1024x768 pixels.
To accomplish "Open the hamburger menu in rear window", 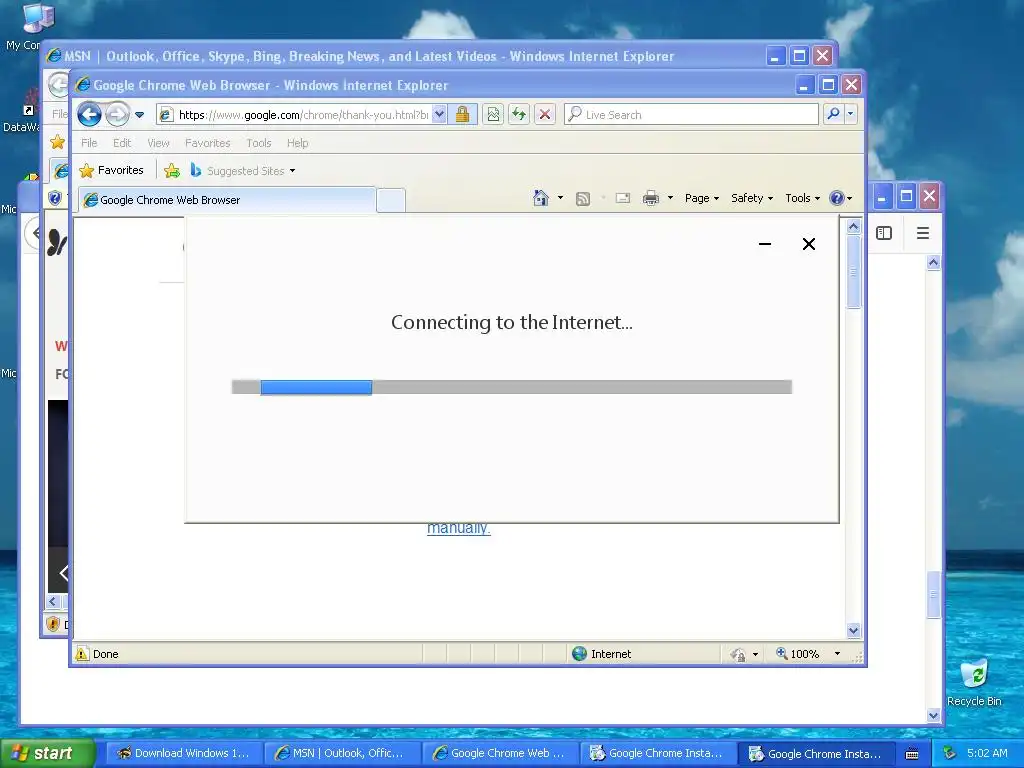I will (x=923, y=233).
